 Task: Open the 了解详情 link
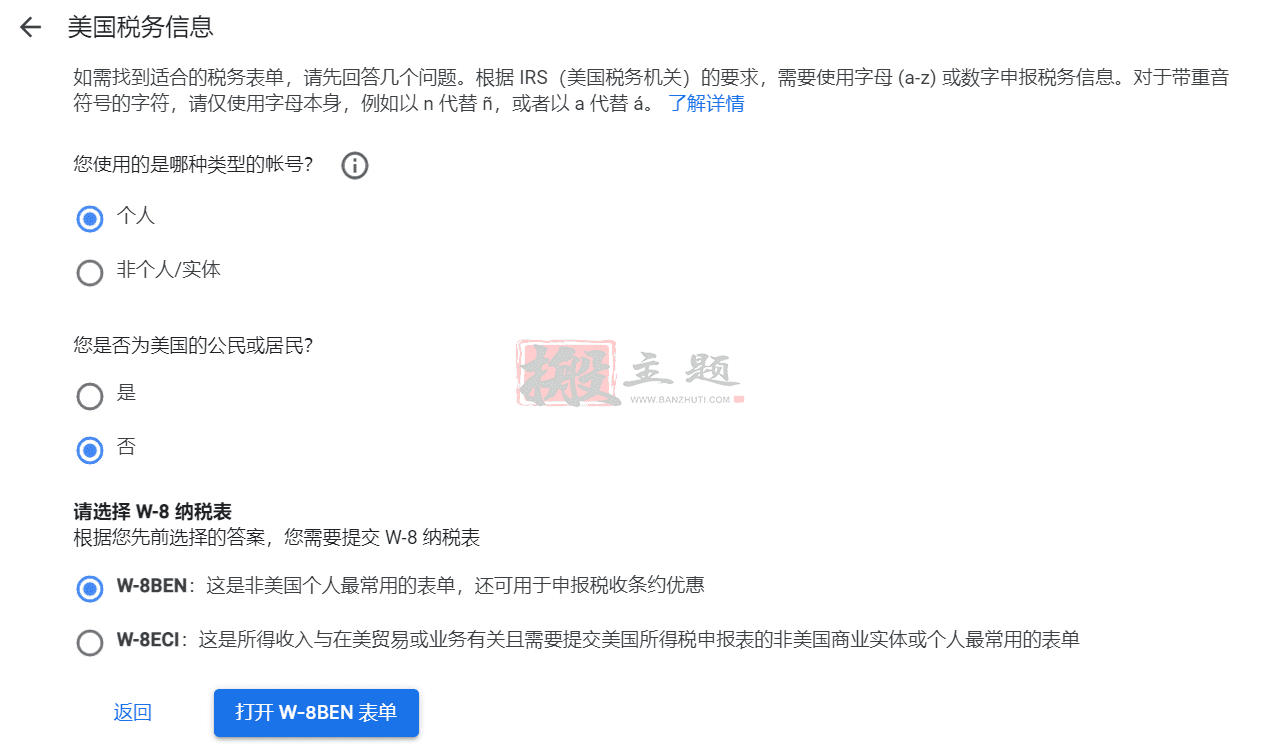706,103
